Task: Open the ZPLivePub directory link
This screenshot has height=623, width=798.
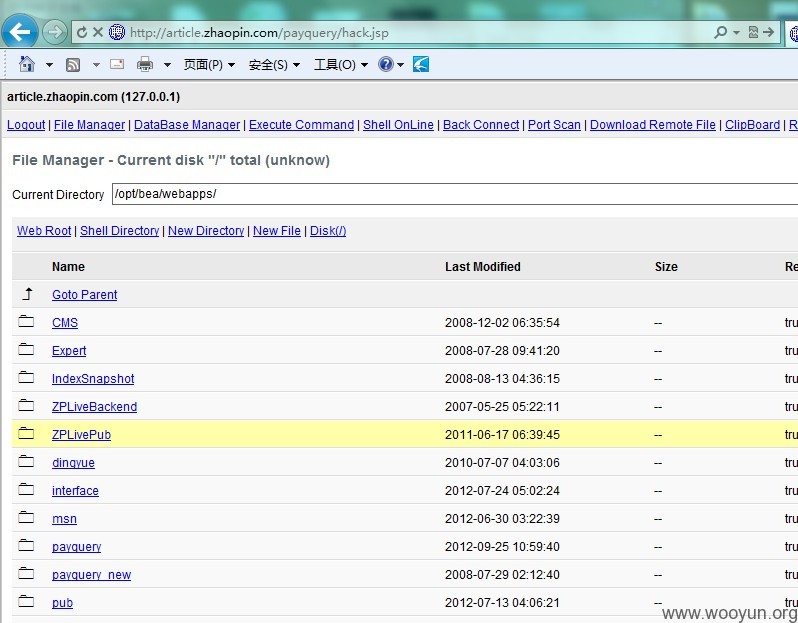Action: 81,435
